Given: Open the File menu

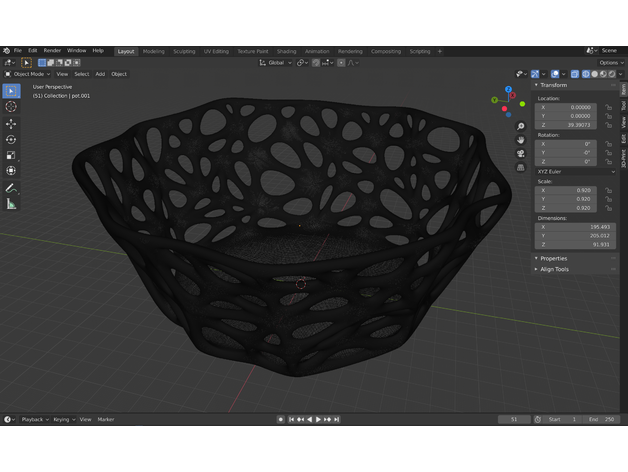Looking at the screenshot, I should 18,50.
